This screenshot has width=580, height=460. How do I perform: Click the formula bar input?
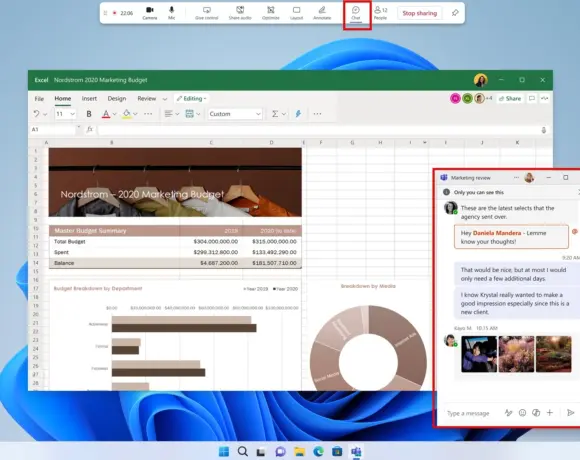pos(320,130)
